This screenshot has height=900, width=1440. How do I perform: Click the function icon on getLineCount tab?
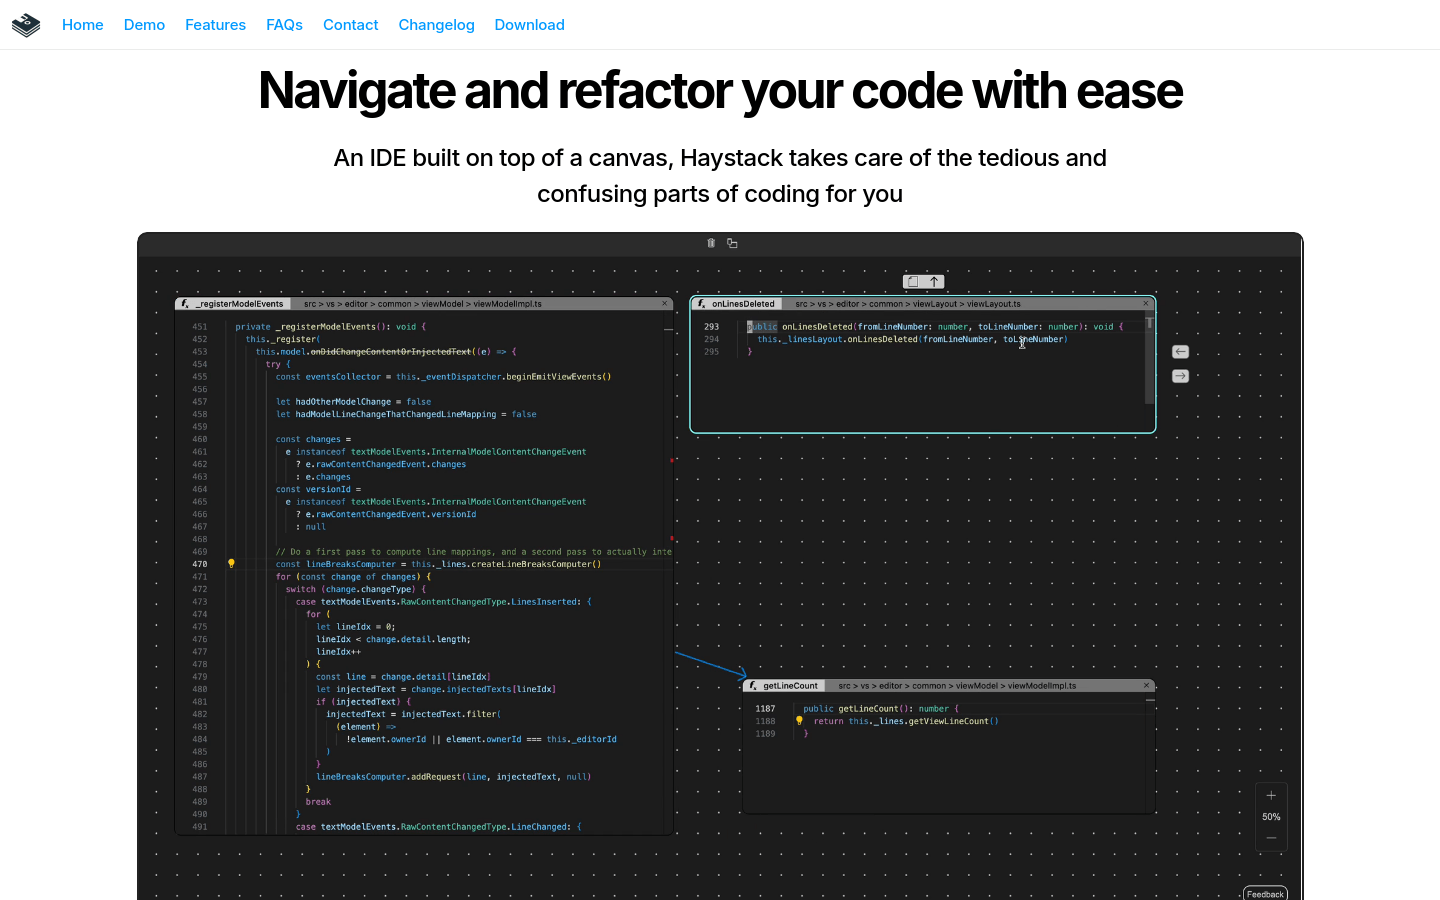753,686
